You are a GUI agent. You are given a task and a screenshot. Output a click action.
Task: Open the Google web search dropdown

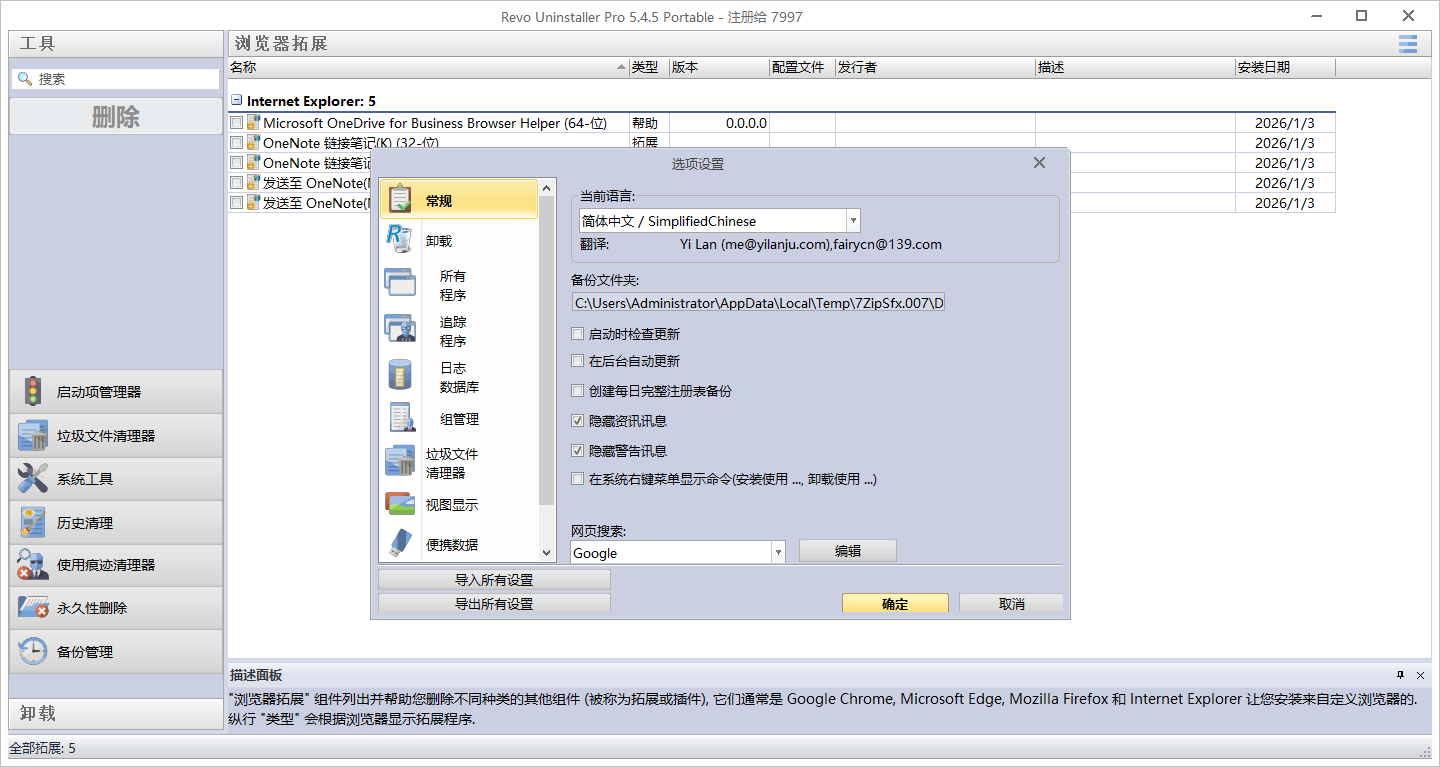[x=777, y=550]
